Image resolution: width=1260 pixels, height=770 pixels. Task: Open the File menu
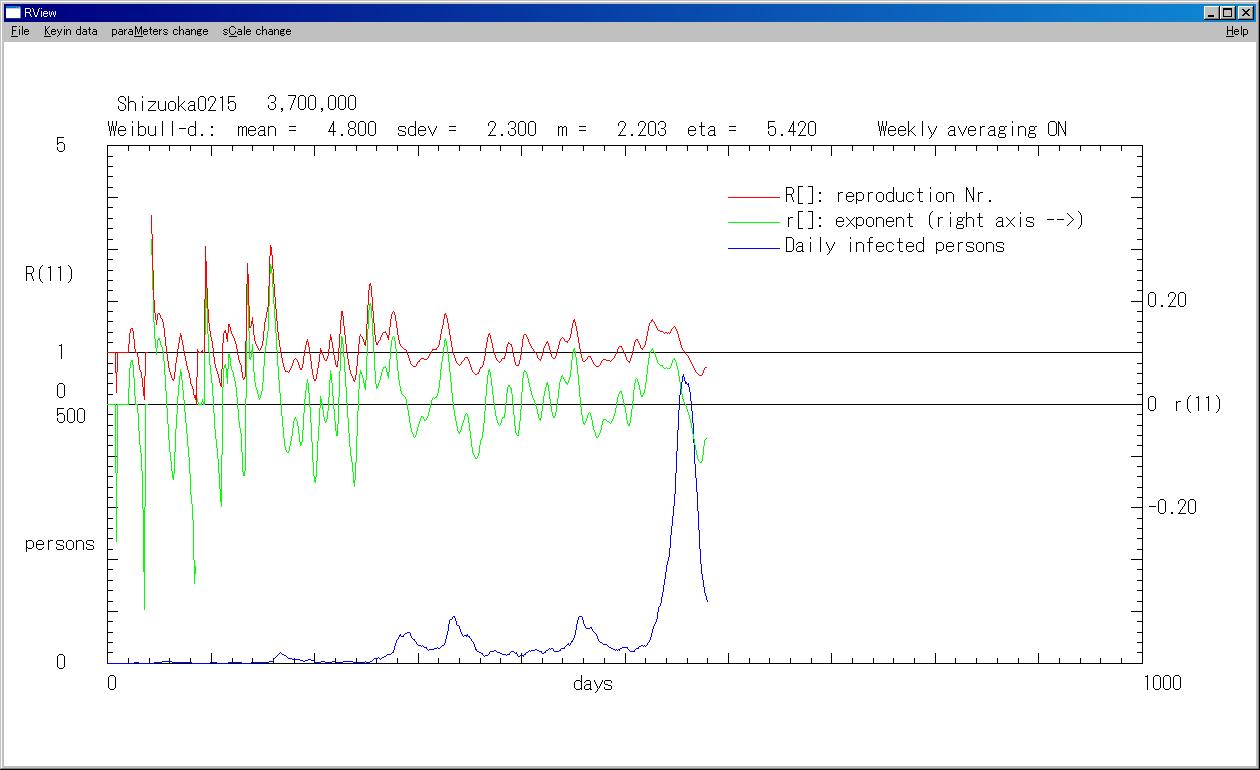(x=20, y=31)
